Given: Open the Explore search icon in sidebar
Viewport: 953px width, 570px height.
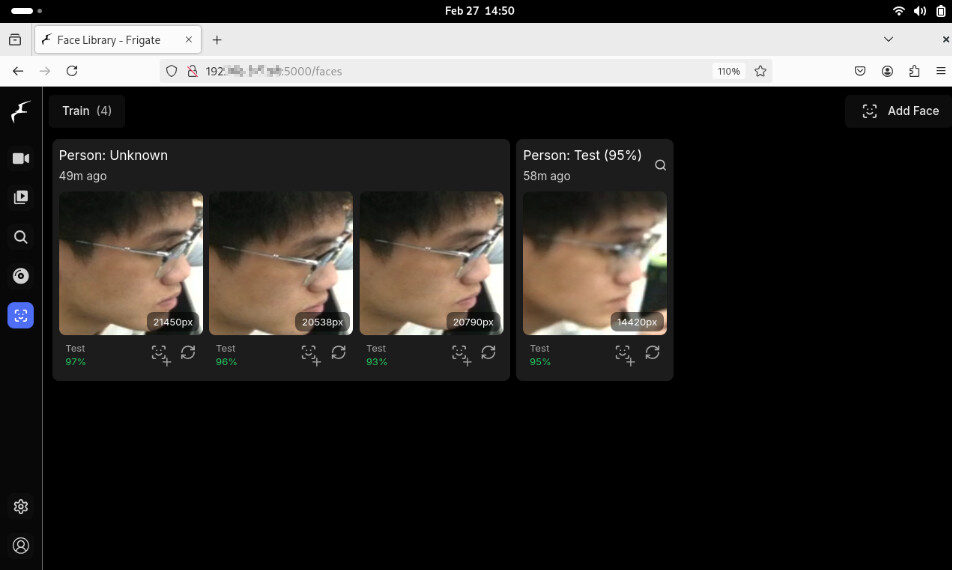Looking at the screenshot, I should point(21,237).
